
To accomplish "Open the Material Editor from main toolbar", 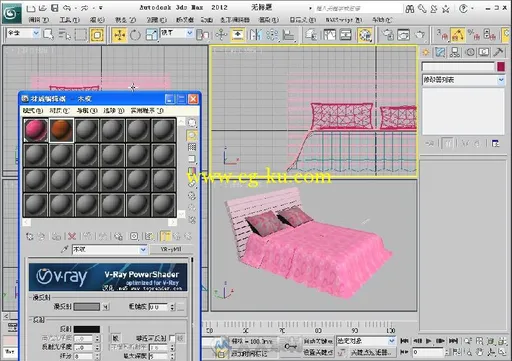I will coord(365,35).
